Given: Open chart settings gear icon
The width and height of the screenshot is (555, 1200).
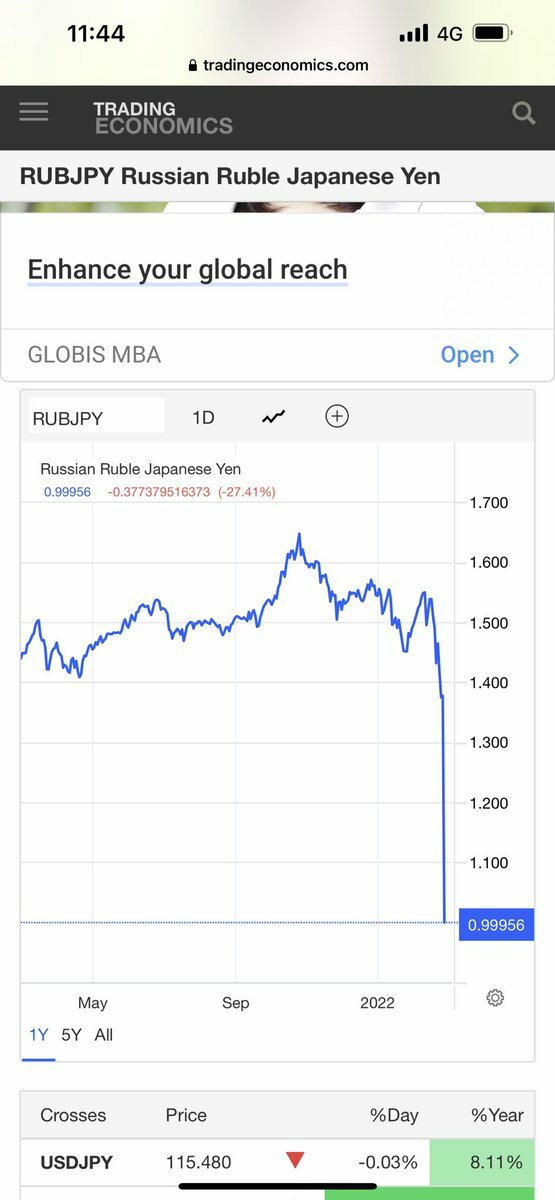Looking at the screenshot, I should point(495,997).
